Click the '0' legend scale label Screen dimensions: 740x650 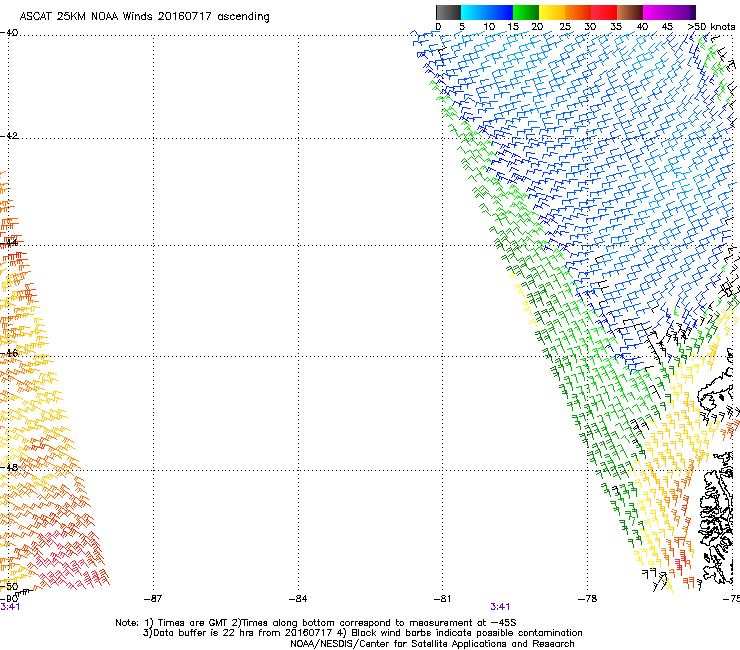coord(438,27)
